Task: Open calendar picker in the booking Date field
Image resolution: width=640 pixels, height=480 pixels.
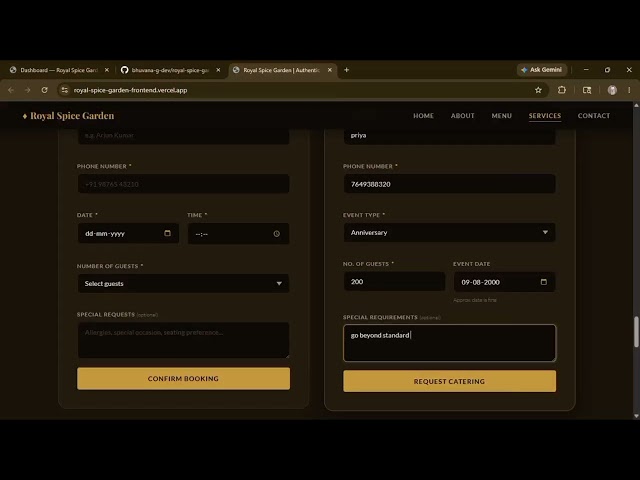Action: click(167, 233)
